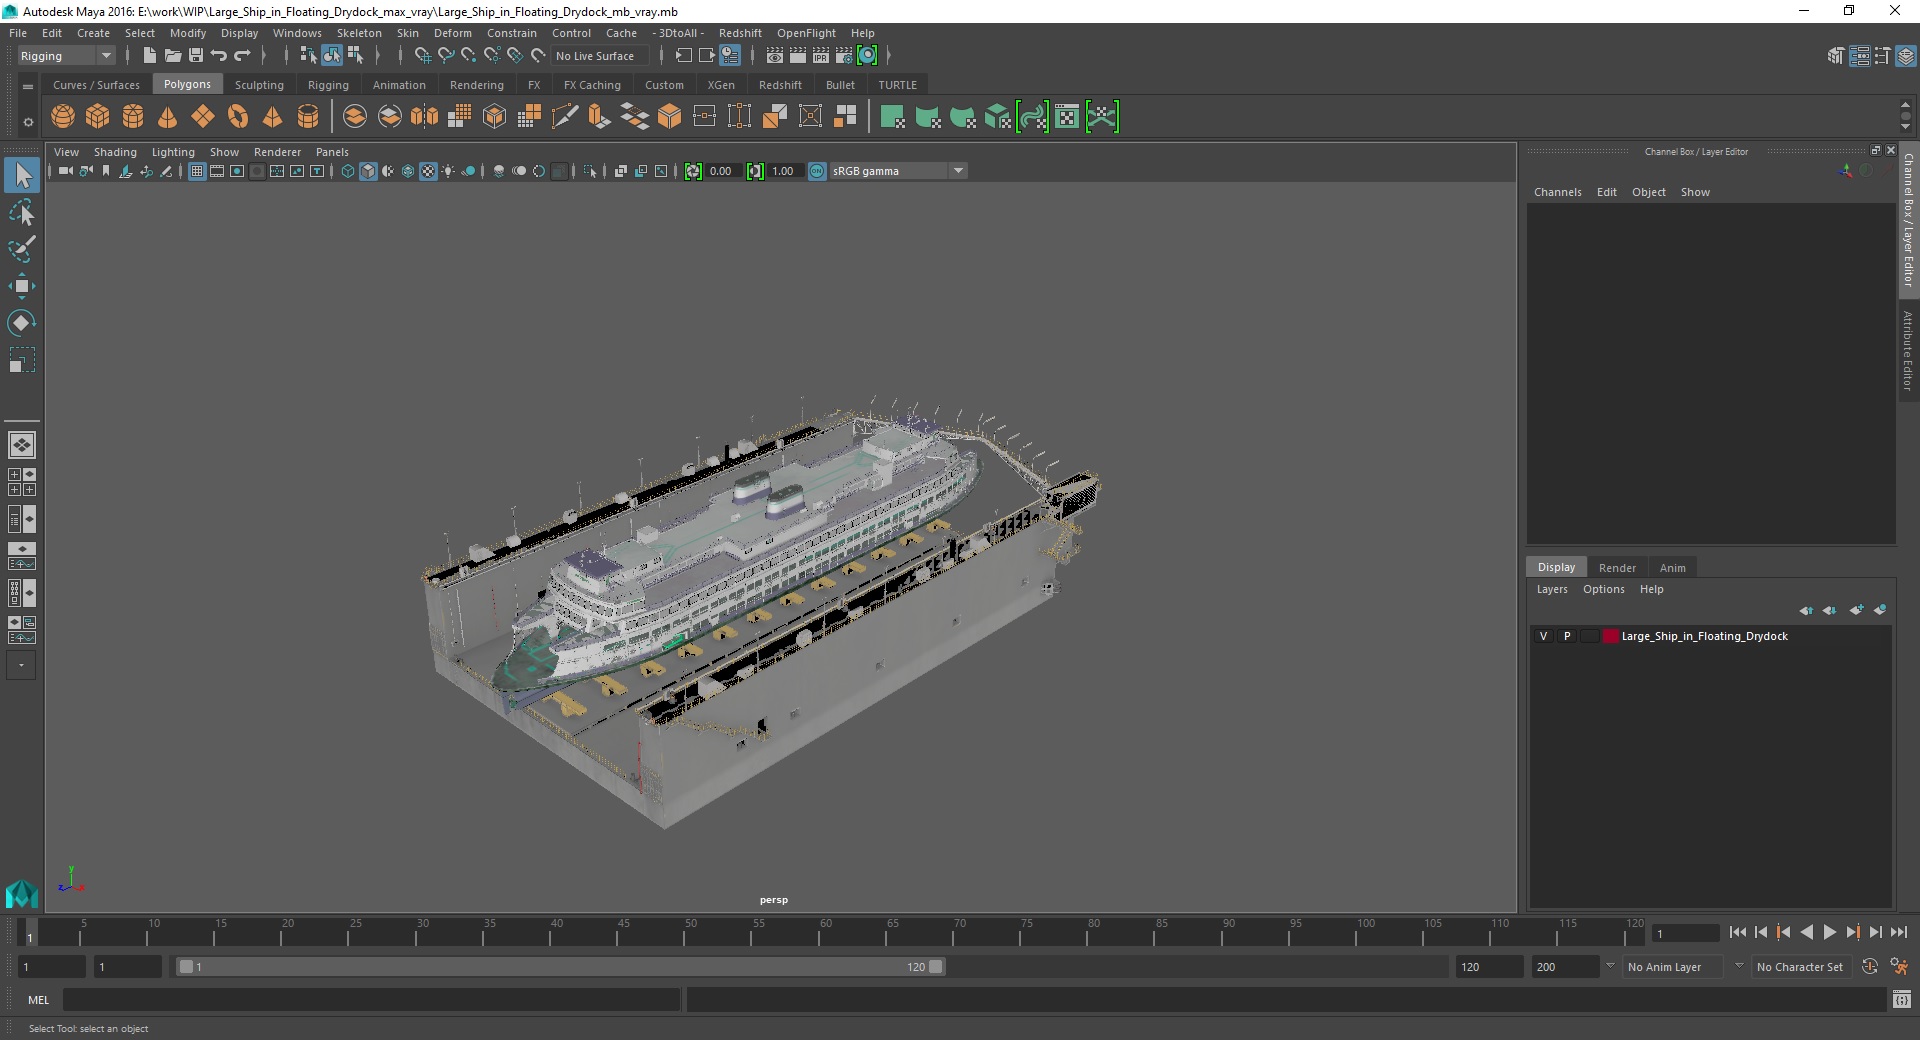Create a polygon cone from shelf
This screenshot has width=1920, height=1040.
(x=168, y=117)
